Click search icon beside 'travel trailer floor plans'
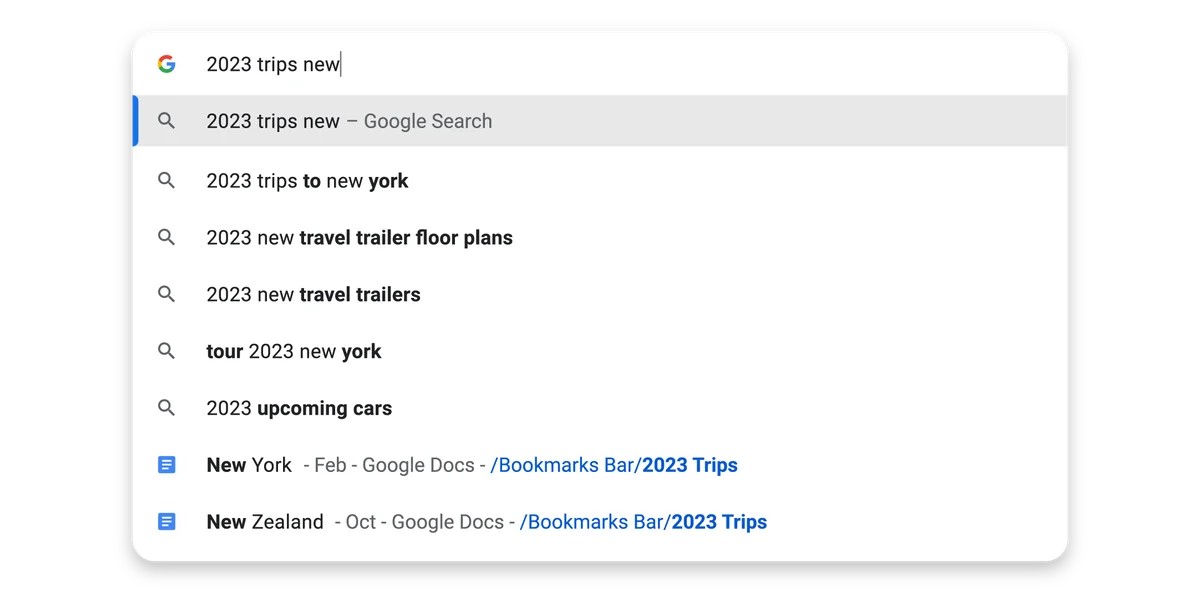1200x594 pixels. pyautogui.click(x=167, y=238)
